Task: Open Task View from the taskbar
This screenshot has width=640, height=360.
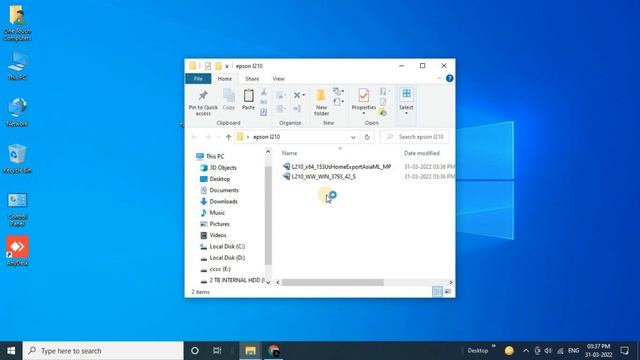Action: point(217,351)
